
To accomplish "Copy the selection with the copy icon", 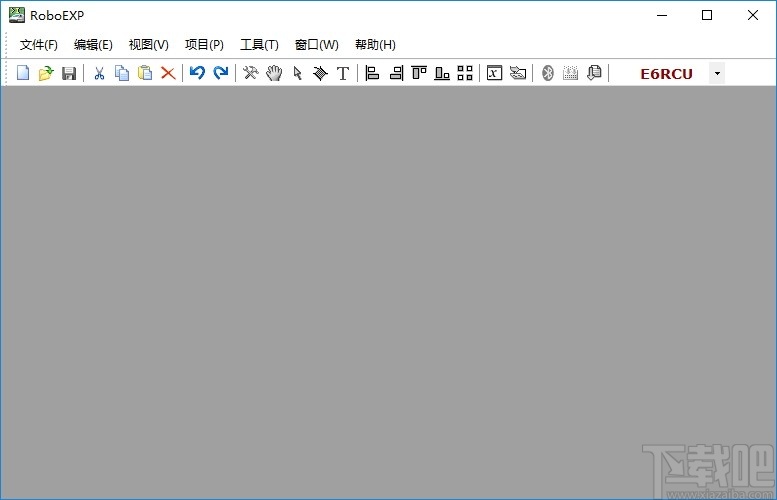I will 122,73.
